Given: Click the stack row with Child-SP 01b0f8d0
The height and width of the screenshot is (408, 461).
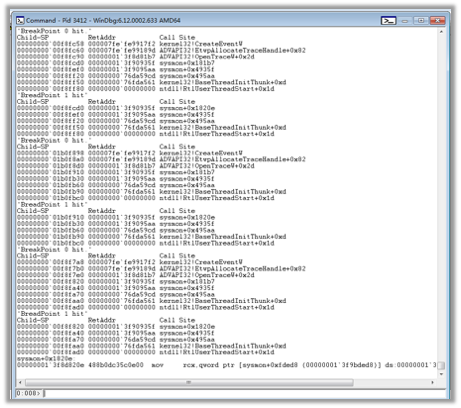Looking at the screenshot, I should 136,166.
